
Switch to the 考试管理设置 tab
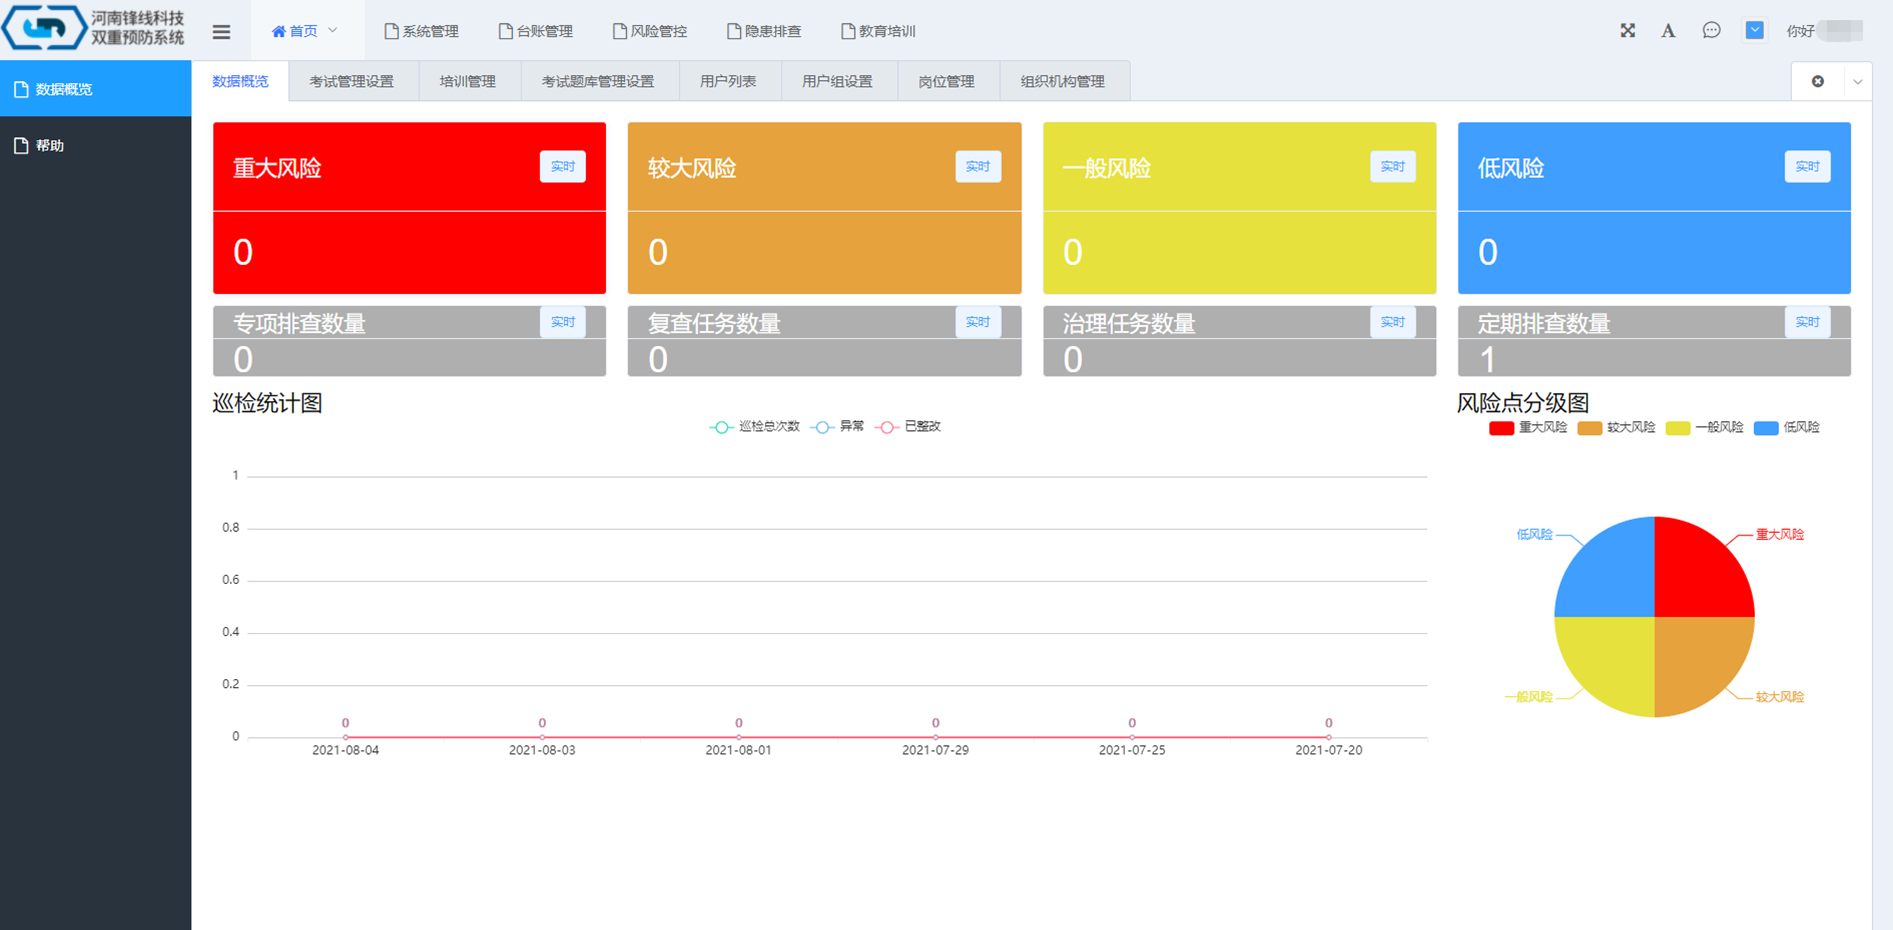pos(351,82)
